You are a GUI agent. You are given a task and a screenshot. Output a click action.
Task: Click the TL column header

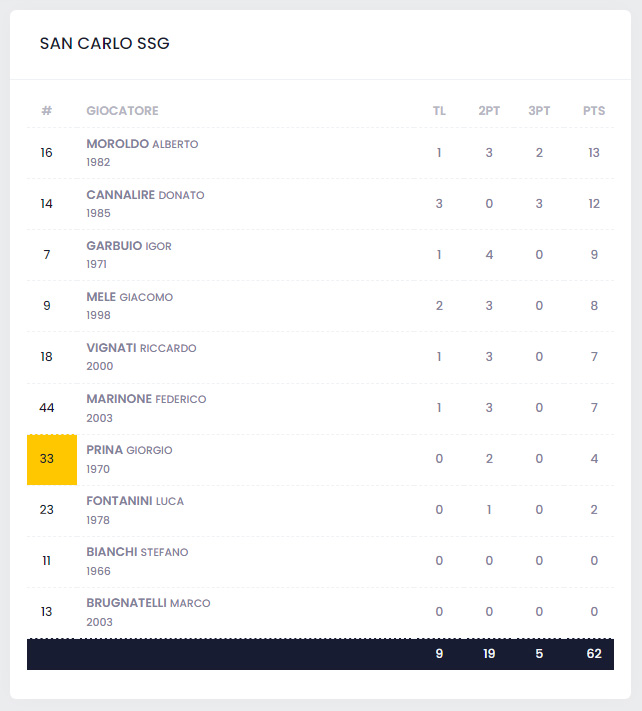[x=439, y=111]
